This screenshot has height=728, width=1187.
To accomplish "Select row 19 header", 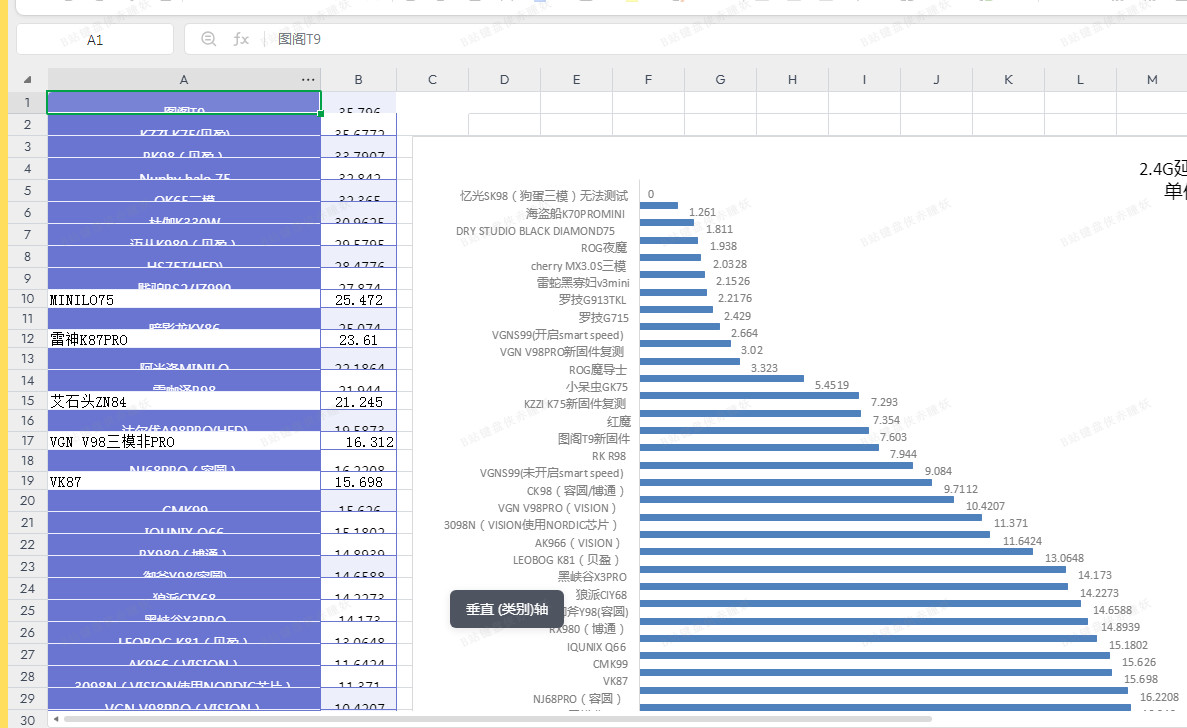I will [27, 480].
